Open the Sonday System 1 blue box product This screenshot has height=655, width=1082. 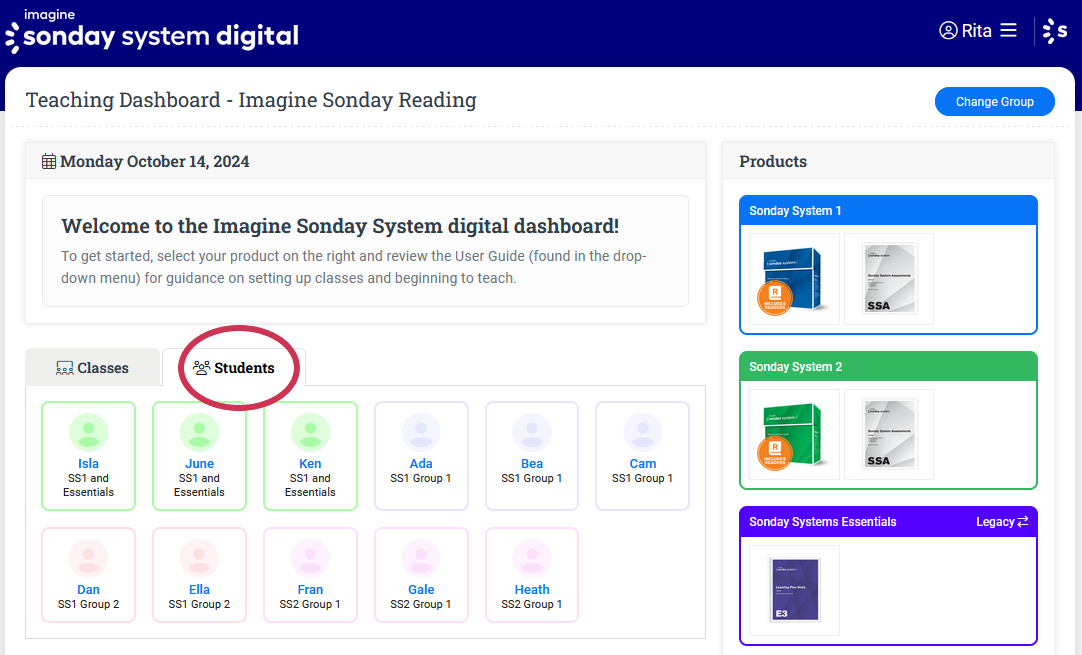[794, 279]
